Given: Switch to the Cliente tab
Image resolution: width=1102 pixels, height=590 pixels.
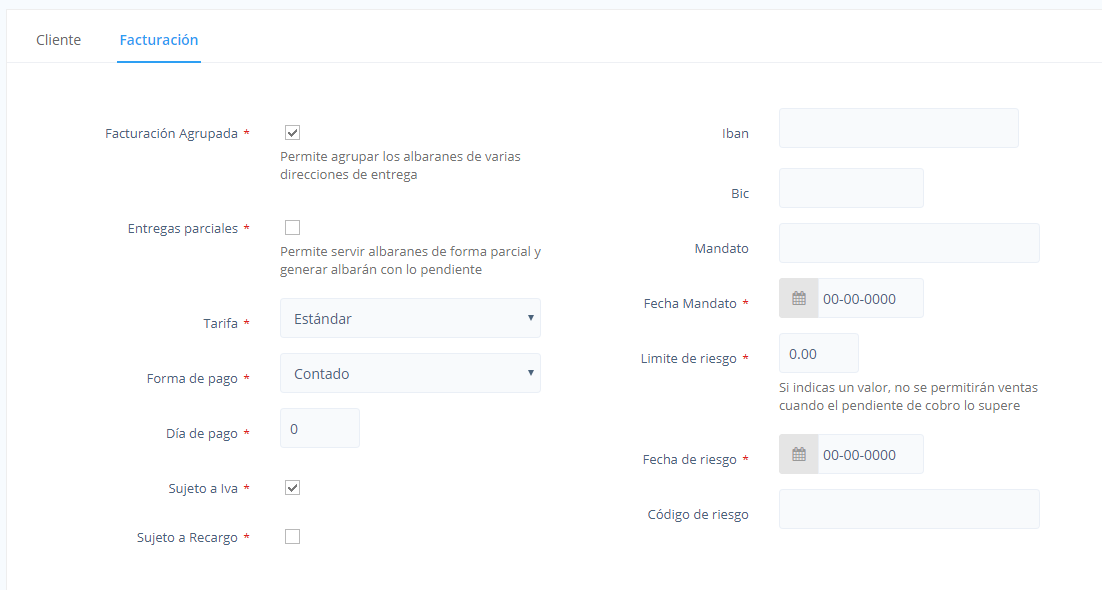Looking at the screenshot, I should pos(58,40).
